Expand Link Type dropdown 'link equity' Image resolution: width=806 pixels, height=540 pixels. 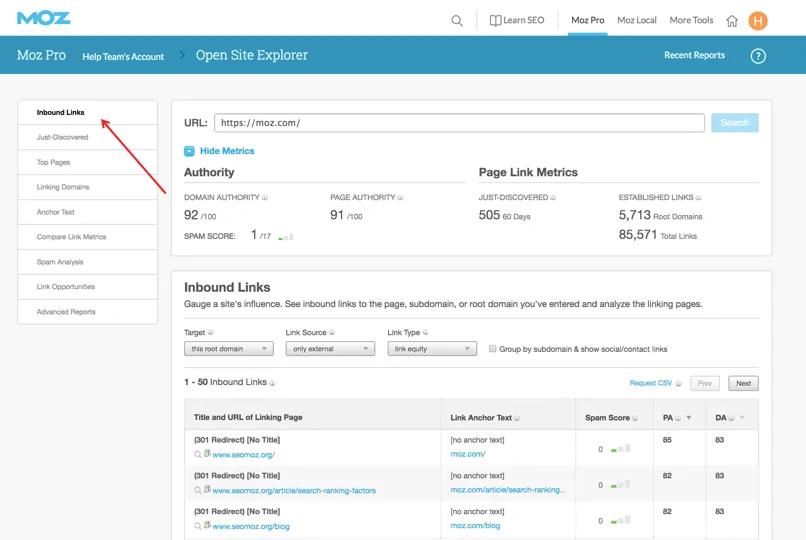pyautogui.click(x=432, y=349)
